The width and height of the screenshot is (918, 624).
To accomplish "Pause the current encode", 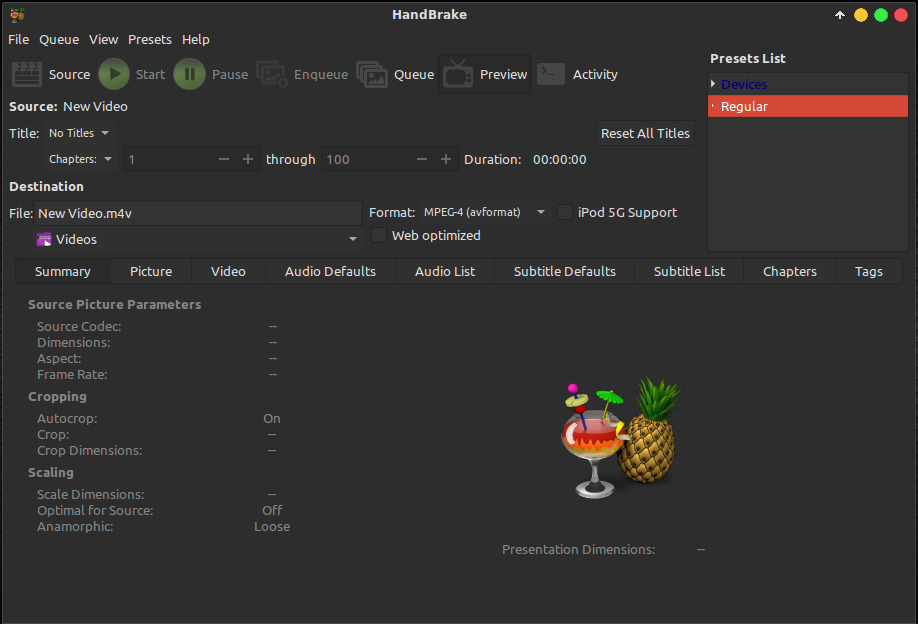I will coord(189,73).
